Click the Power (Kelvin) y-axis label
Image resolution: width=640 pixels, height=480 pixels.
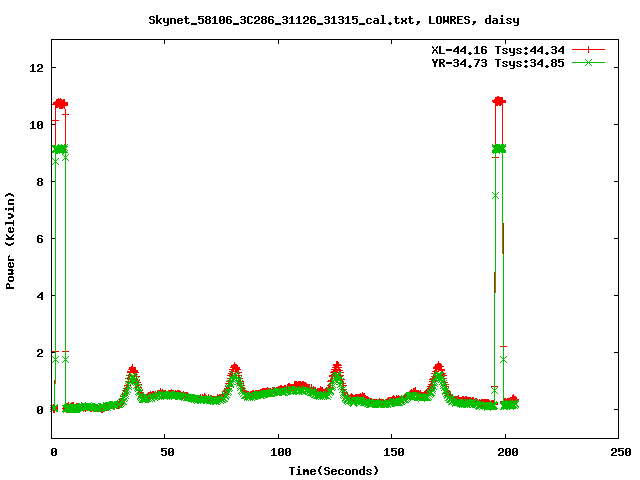coord(10,240)
